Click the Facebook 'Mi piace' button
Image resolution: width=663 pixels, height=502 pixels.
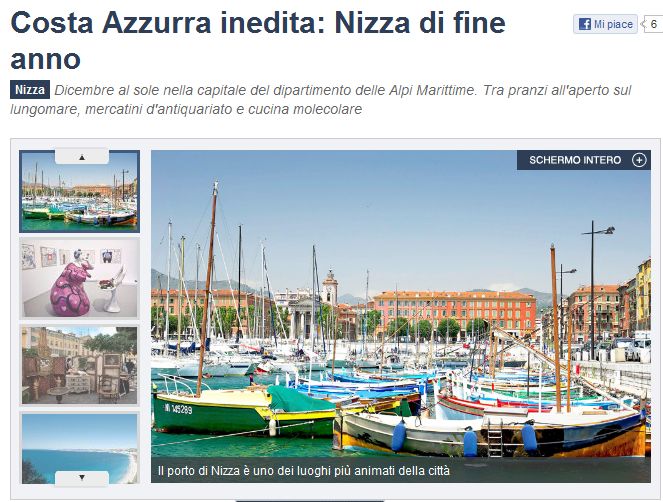point(605,24)
